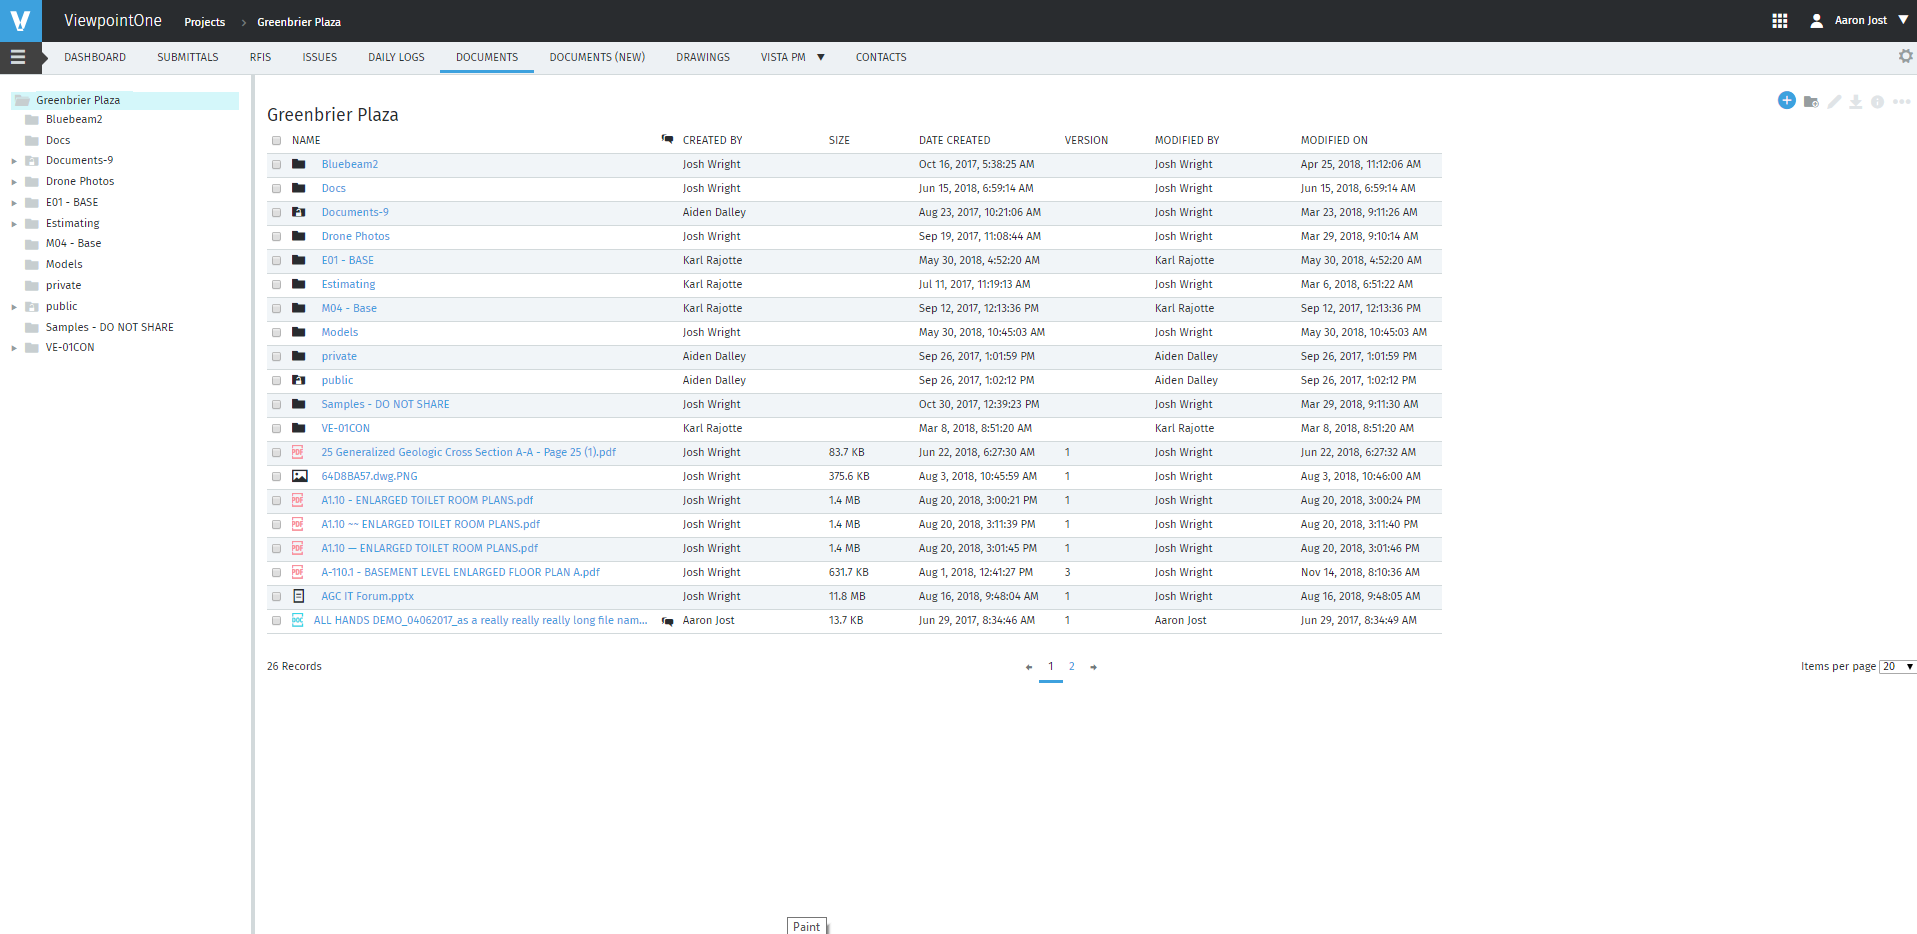This screenshot has height=934, width=1917.
Task: Open the SUBMITTALS tab
Action: (187, 57)
